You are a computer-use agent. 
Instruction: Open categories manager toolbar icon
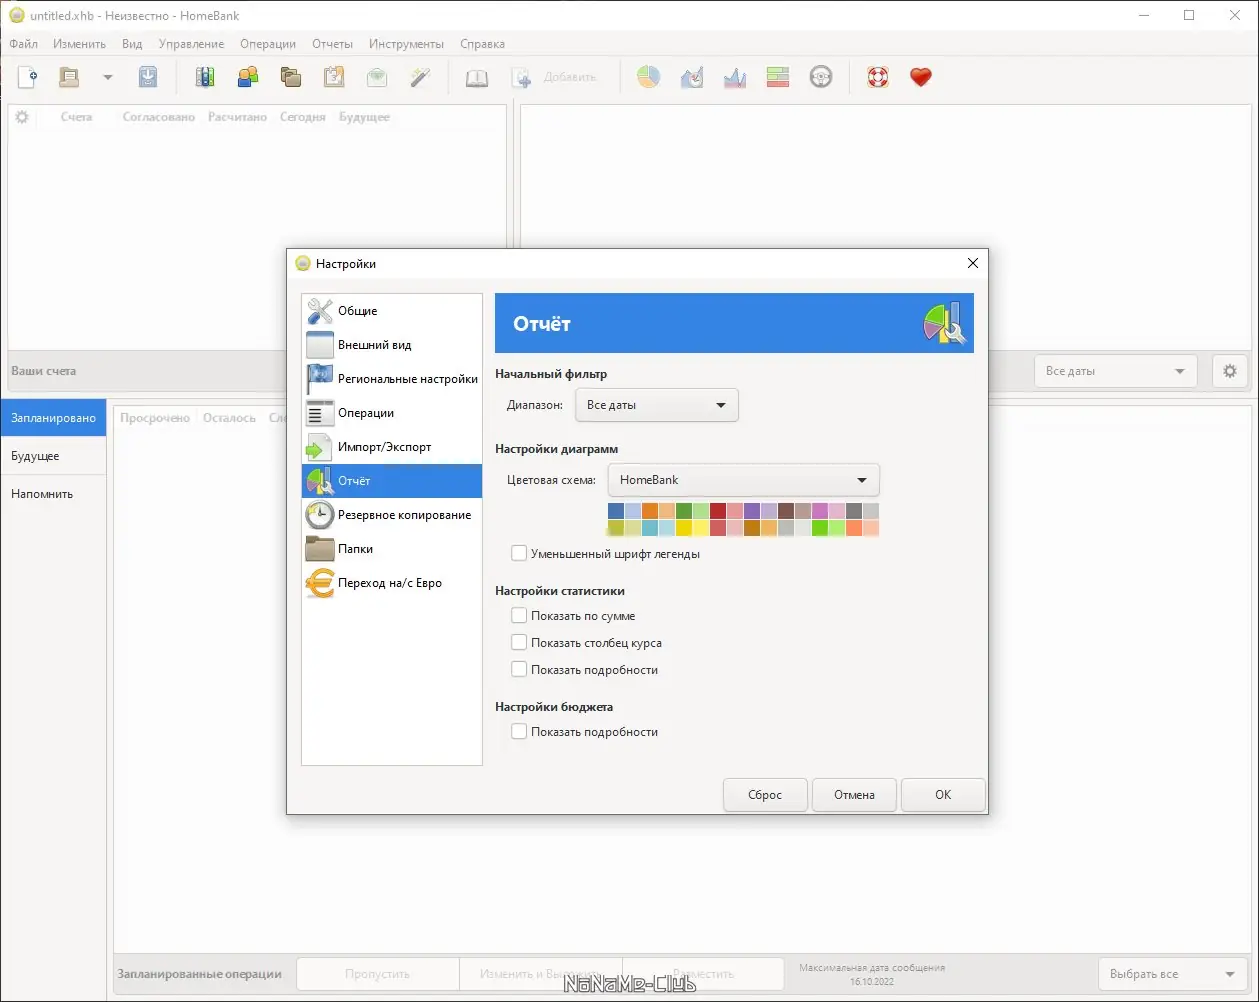pos(291,77)
